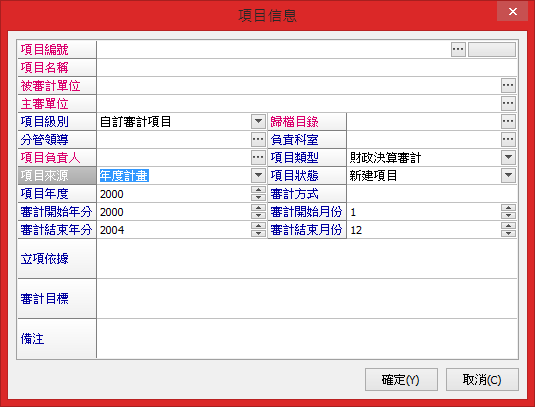This screenshot has width=535, height=407.
Task: Browse the 歸檔目錄 ellipsis button
Action: [x=508, y=121]
